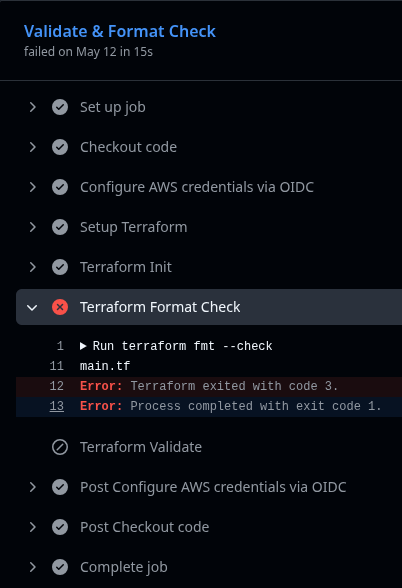Expand the Configure AWS credentials via OIDC step

pos(33,187)
